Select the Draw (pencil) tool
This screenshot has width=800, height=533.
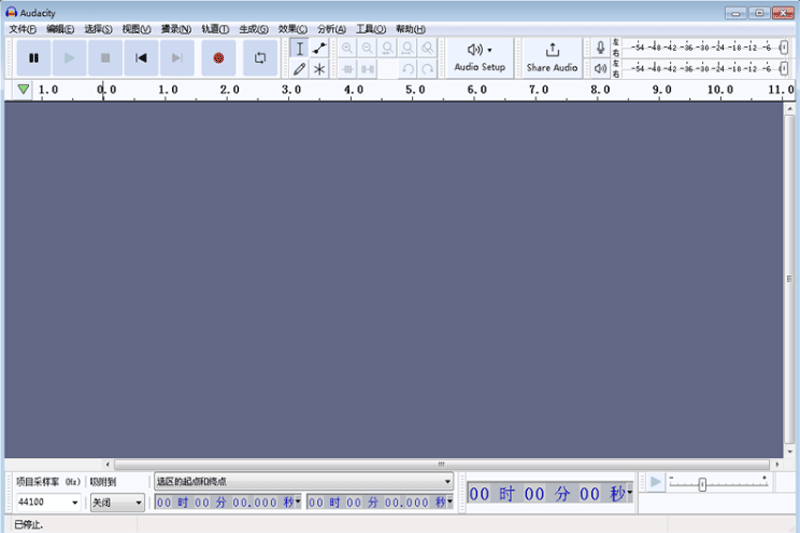299,69
